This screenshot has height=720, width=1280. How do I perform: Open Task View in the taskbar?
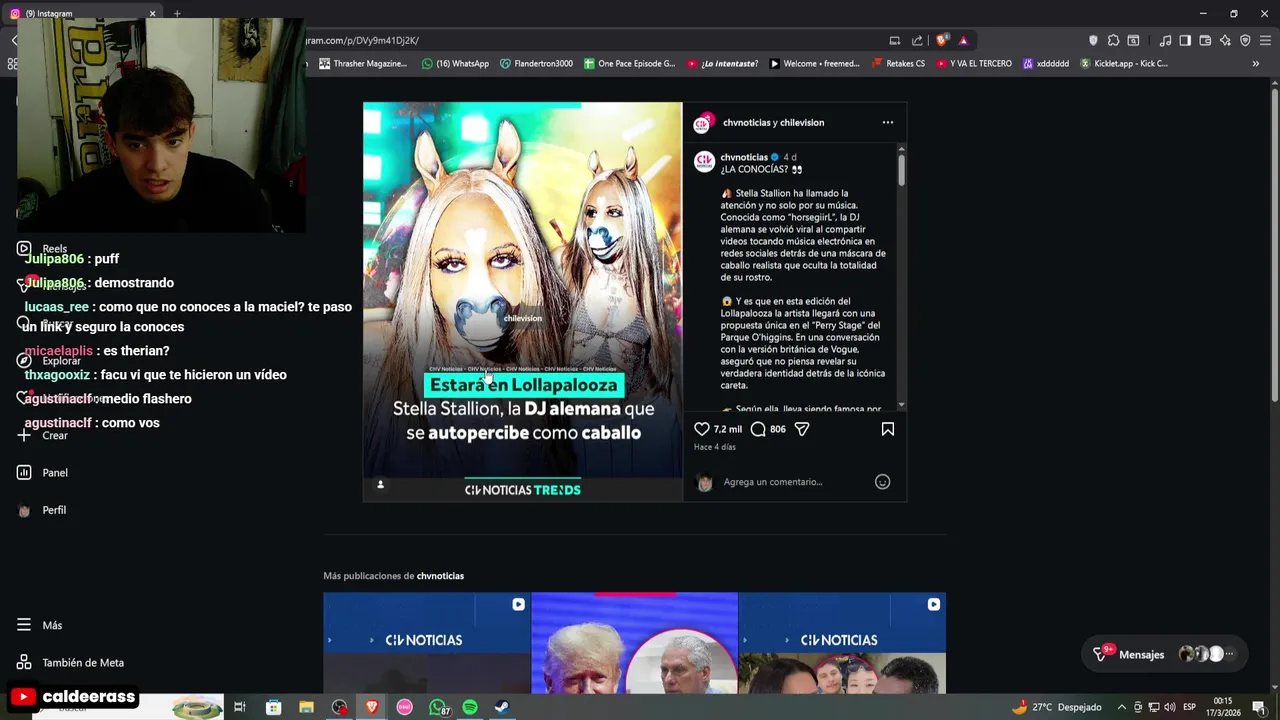point(240,707)
